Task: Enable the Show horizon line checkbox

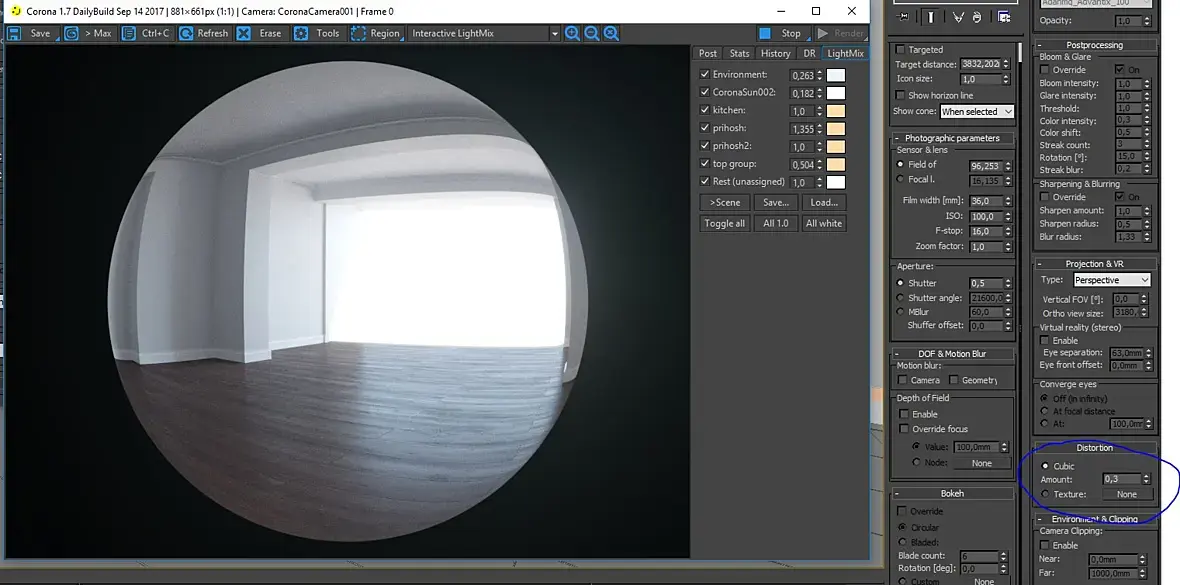Action: [x=900, y=95]
